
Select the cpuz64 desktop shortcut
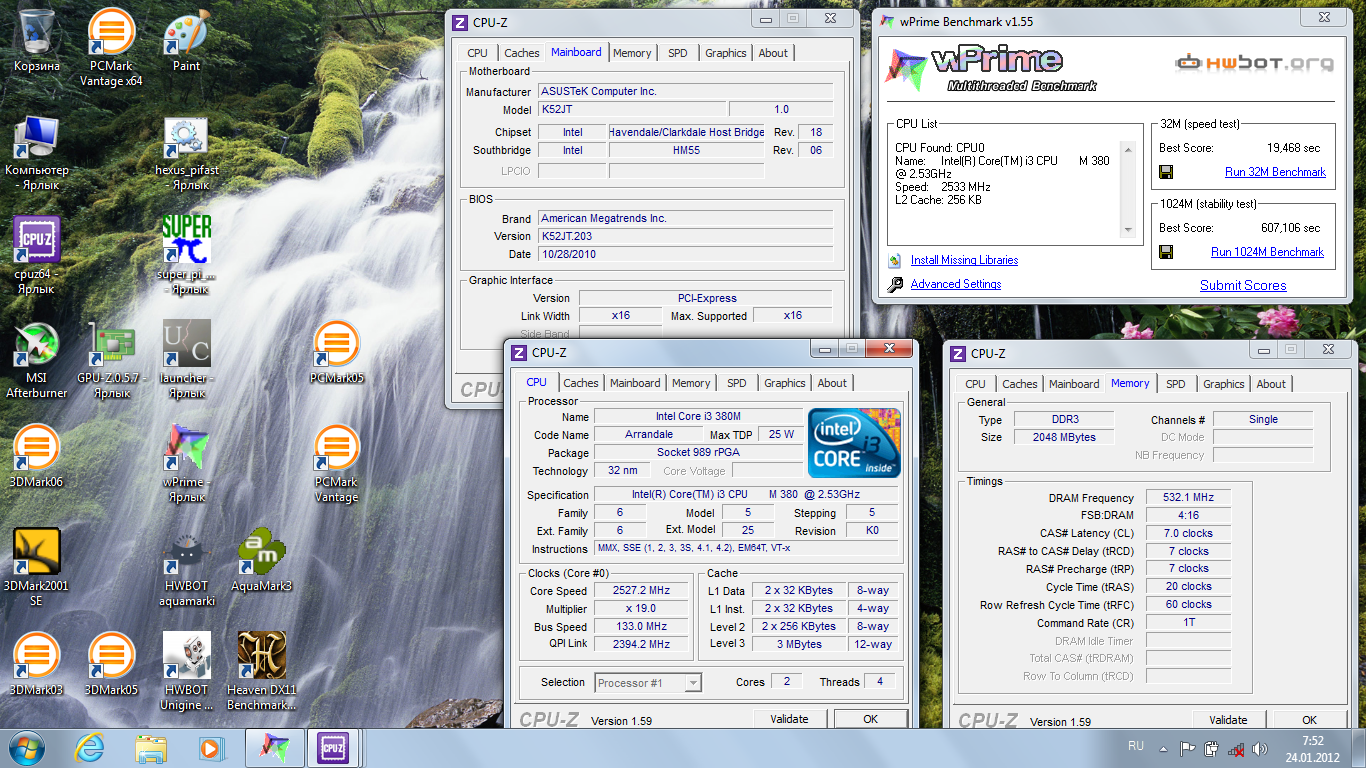point(37,256)
